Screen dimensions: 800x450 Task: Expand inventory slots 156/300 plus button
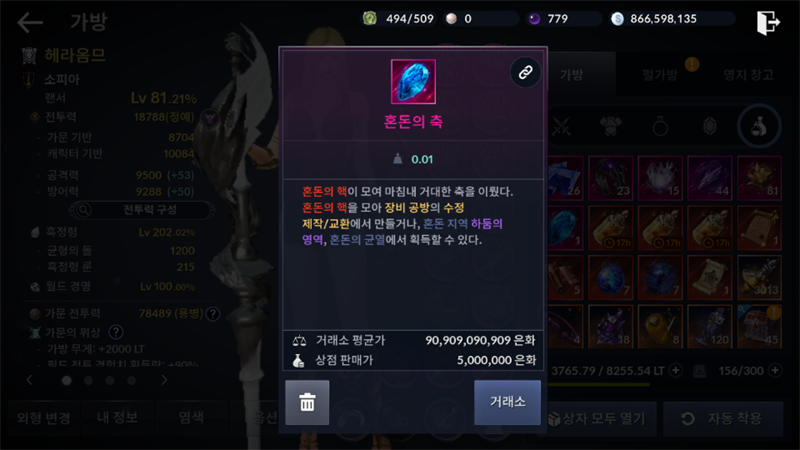(x=775, y=370)
